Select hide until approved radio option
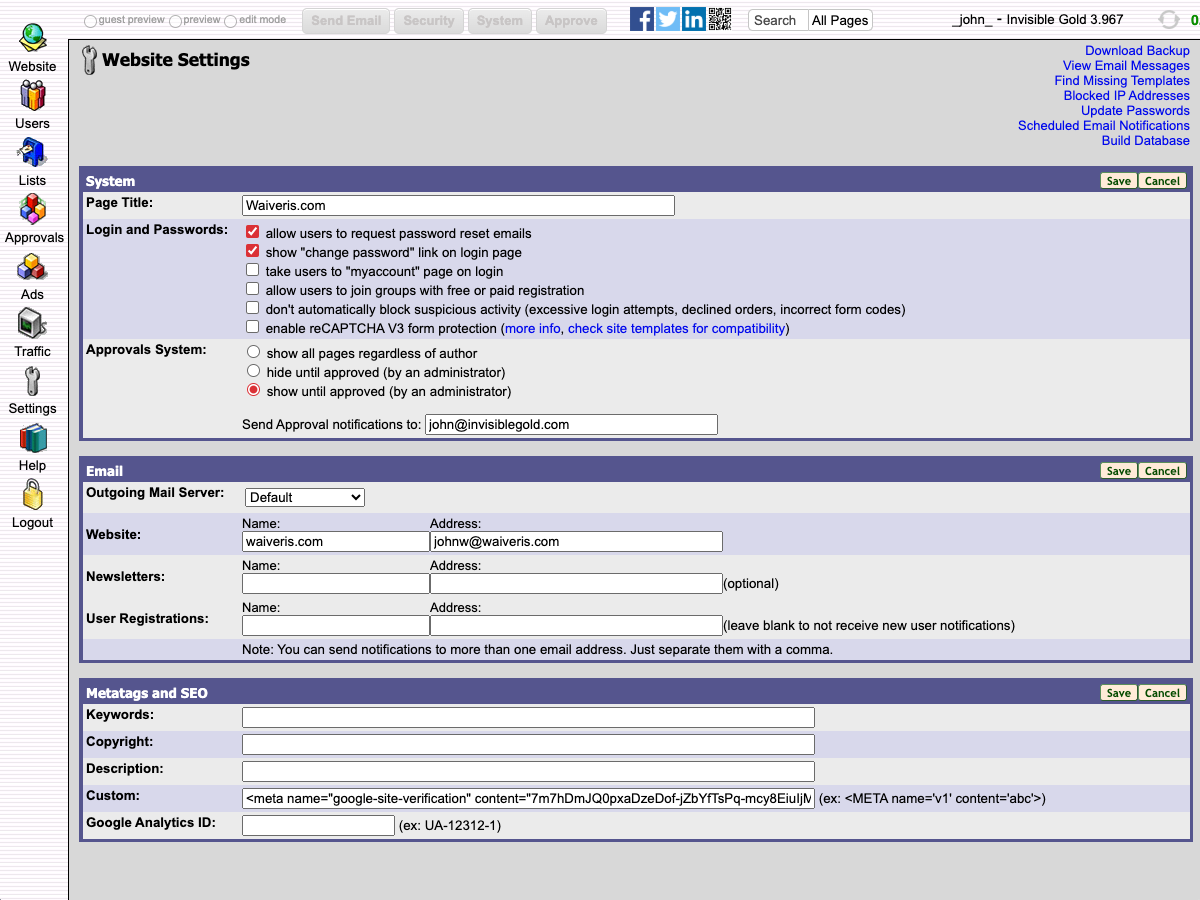 point(253,371)
